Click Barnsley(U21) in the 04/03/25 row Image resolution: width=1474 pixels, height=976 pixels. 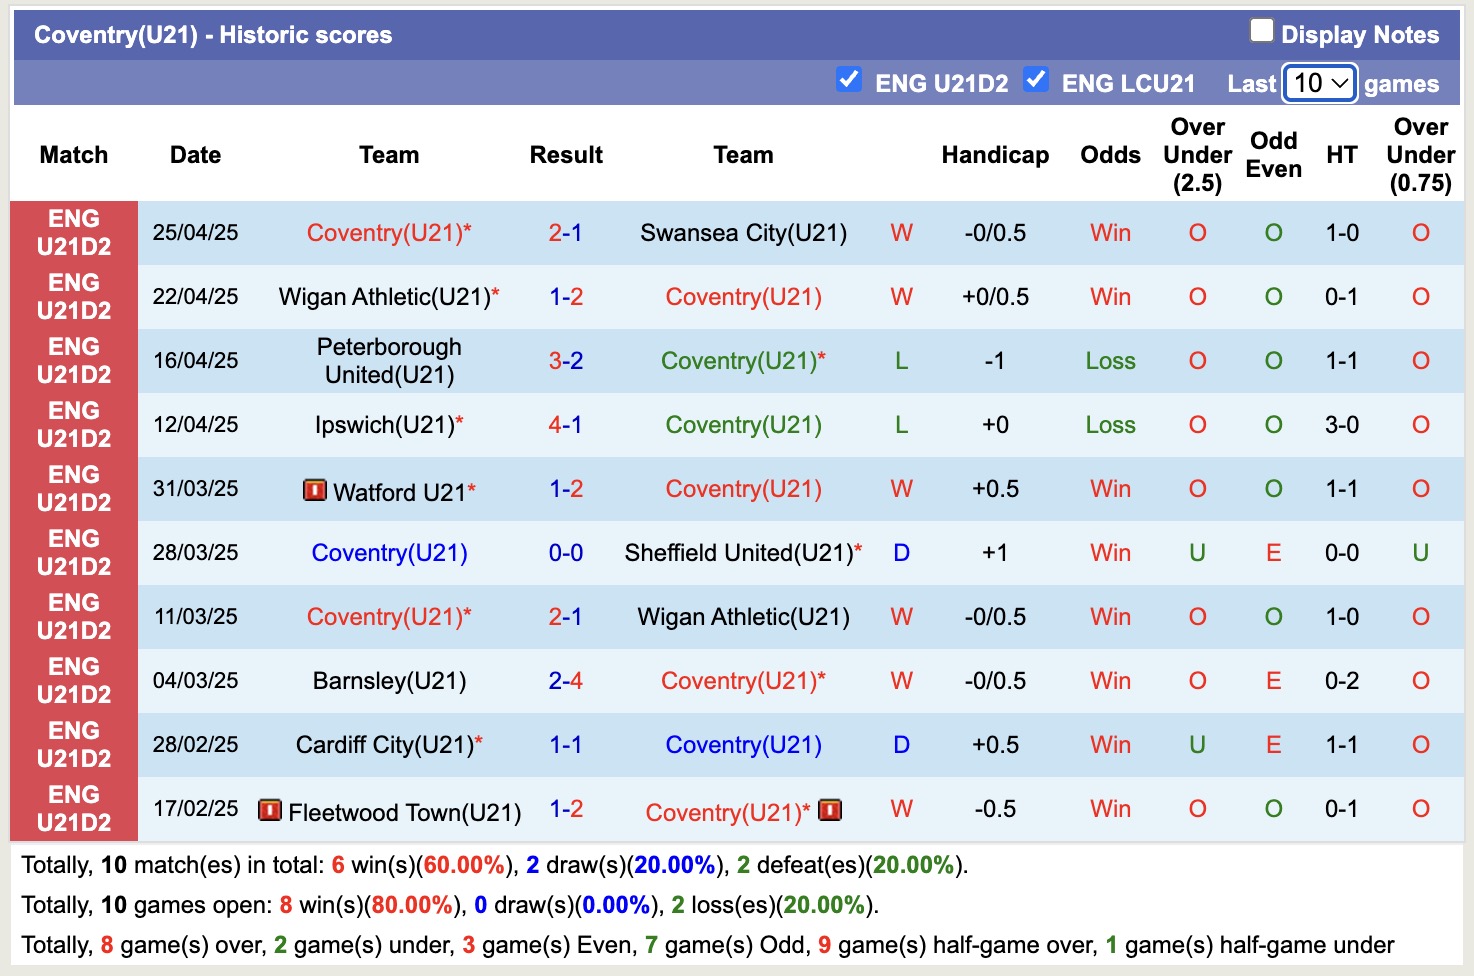pyautogui.click(x=389, y=680)
